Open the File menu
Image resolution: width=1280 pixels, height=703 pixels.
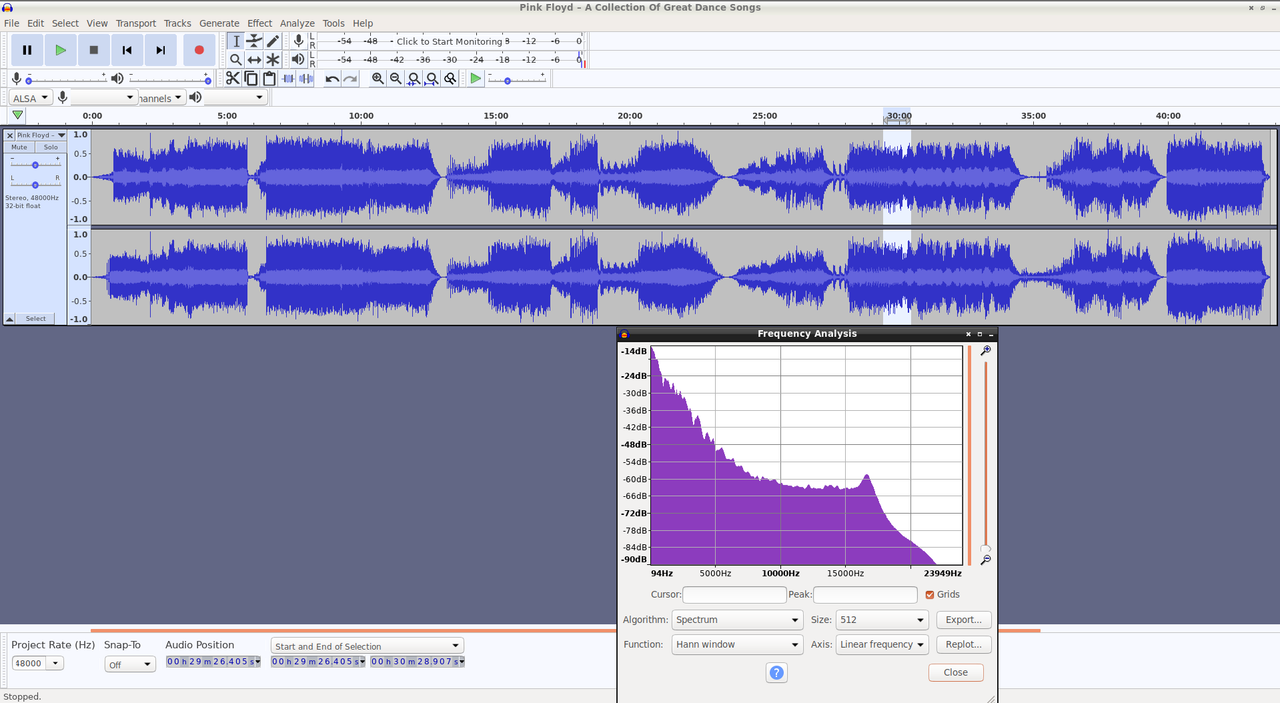pyautogui.click(x=12, y=23)
